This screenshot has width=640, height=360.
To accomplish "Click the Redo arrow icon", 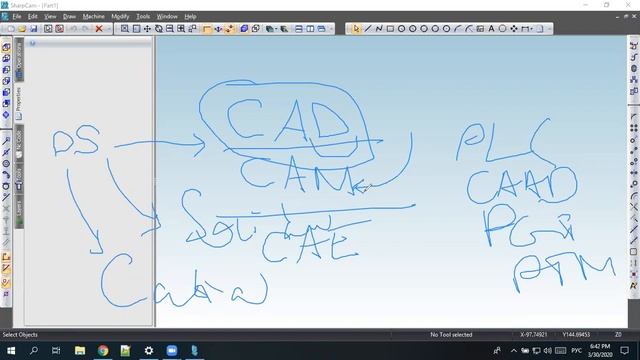I will click(x=85, y=29).
